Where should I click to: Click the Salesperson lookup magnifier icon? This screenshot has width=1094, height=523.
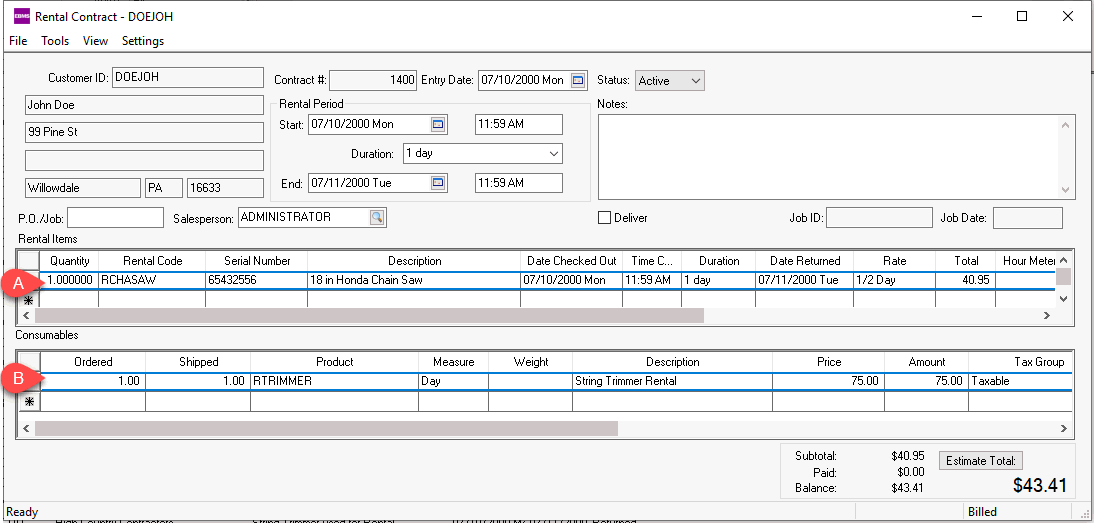tap(377, 217)
